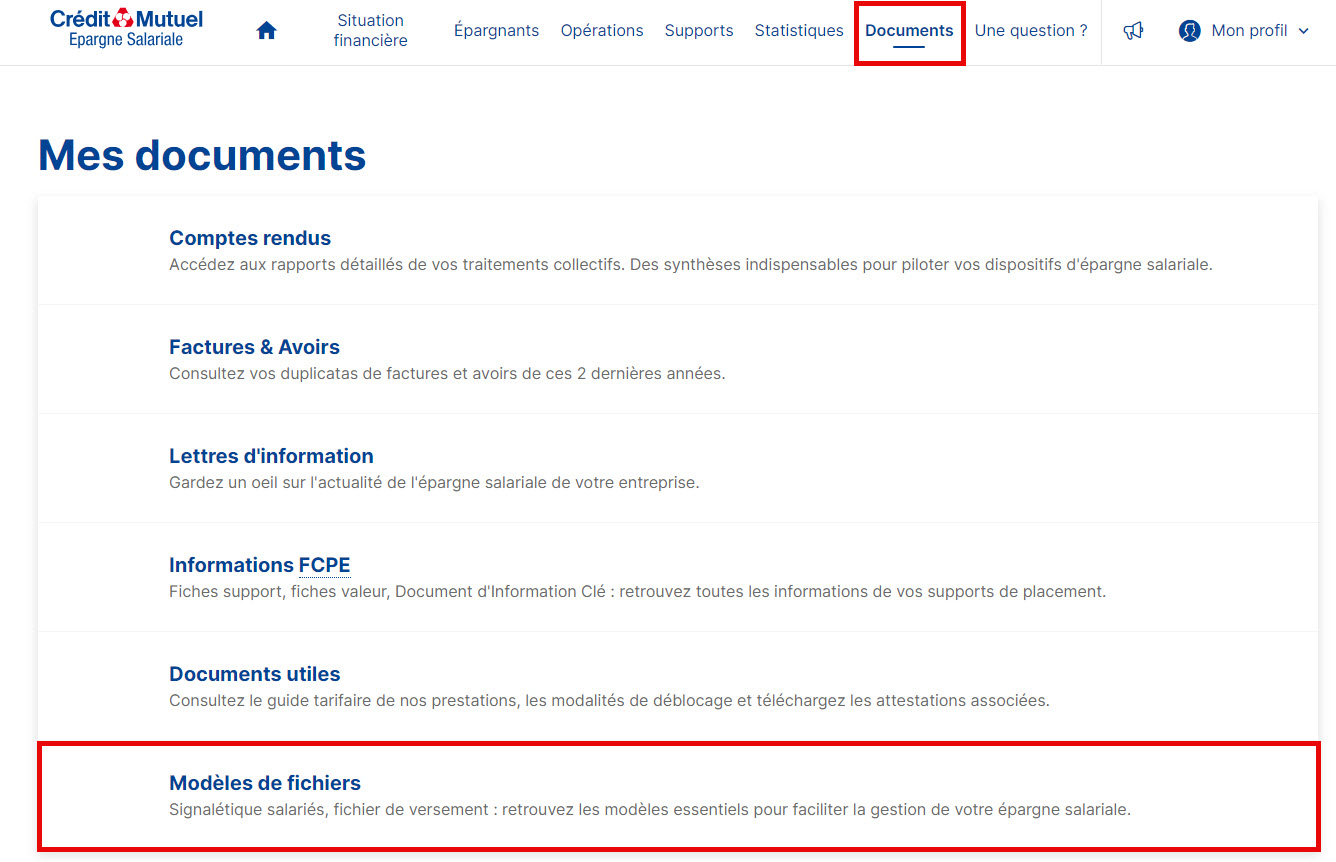Click the Mon profil label
Screen dimensions: 1336x862
1249,31
